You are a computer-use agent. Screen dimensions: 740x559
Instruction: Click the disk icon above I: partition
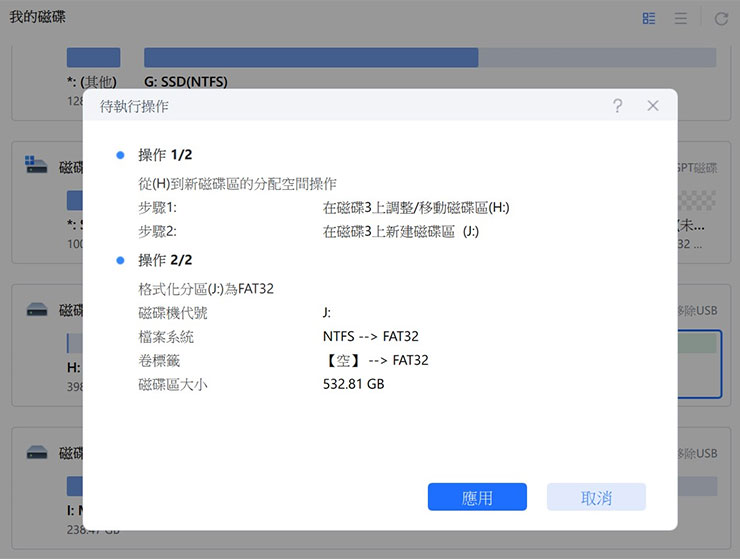pyautogui.click(x=36, y=453)
